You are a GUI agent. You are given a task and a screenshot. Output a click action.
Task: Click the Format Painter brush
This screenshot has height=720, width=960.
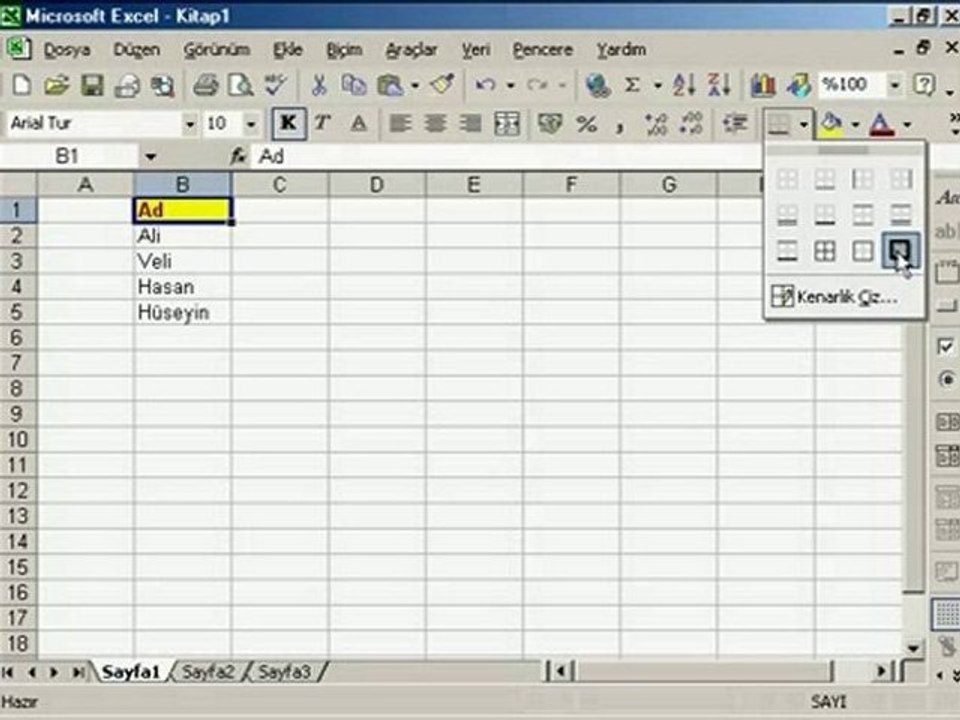point(442,85)
